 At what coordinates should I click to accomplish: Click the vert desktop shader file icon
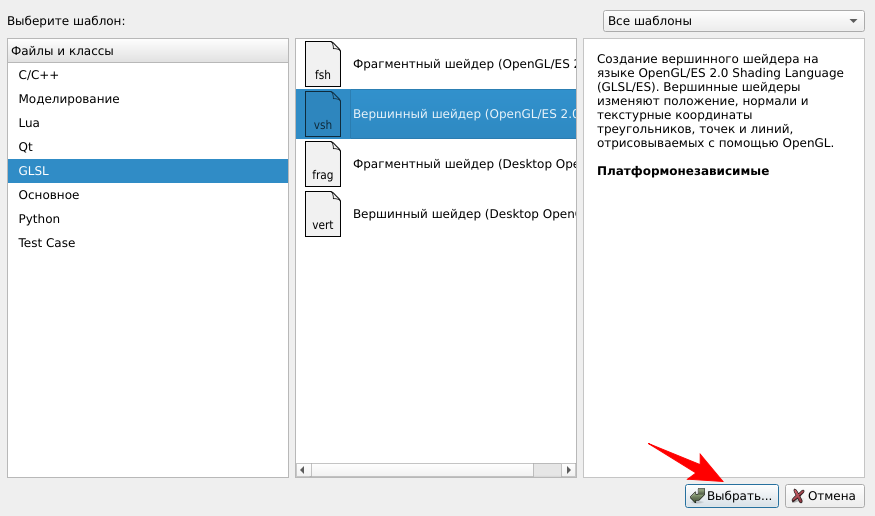click(322, 214)
